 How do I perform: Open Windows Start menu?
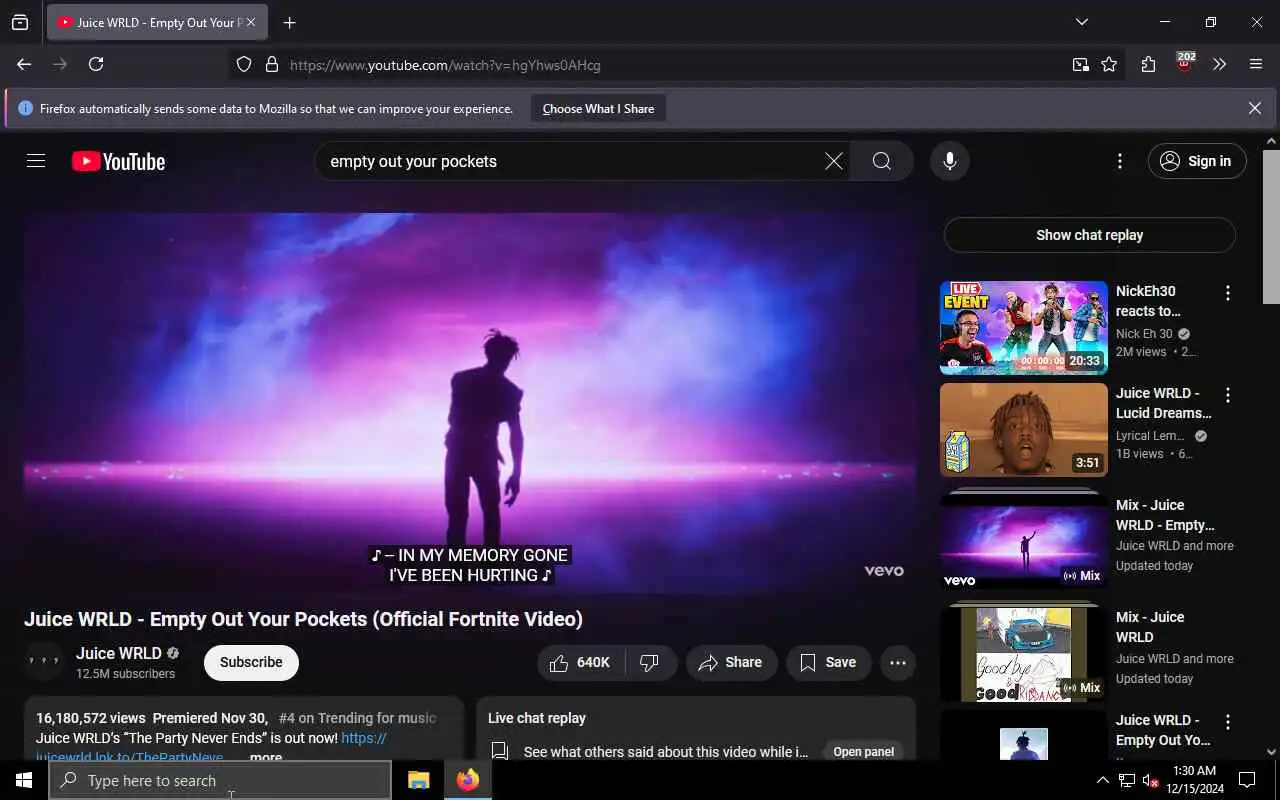[23, 780]
